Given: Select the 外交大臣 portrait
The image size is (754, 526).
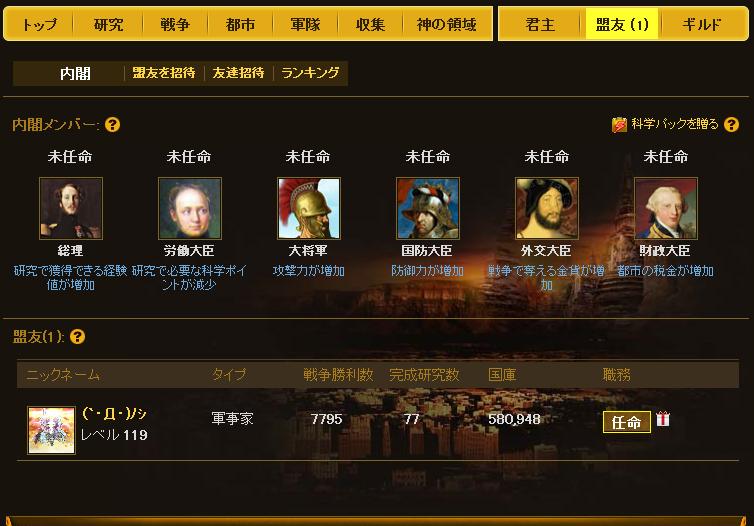Looking at the screenshot, I should pos(547,208).
